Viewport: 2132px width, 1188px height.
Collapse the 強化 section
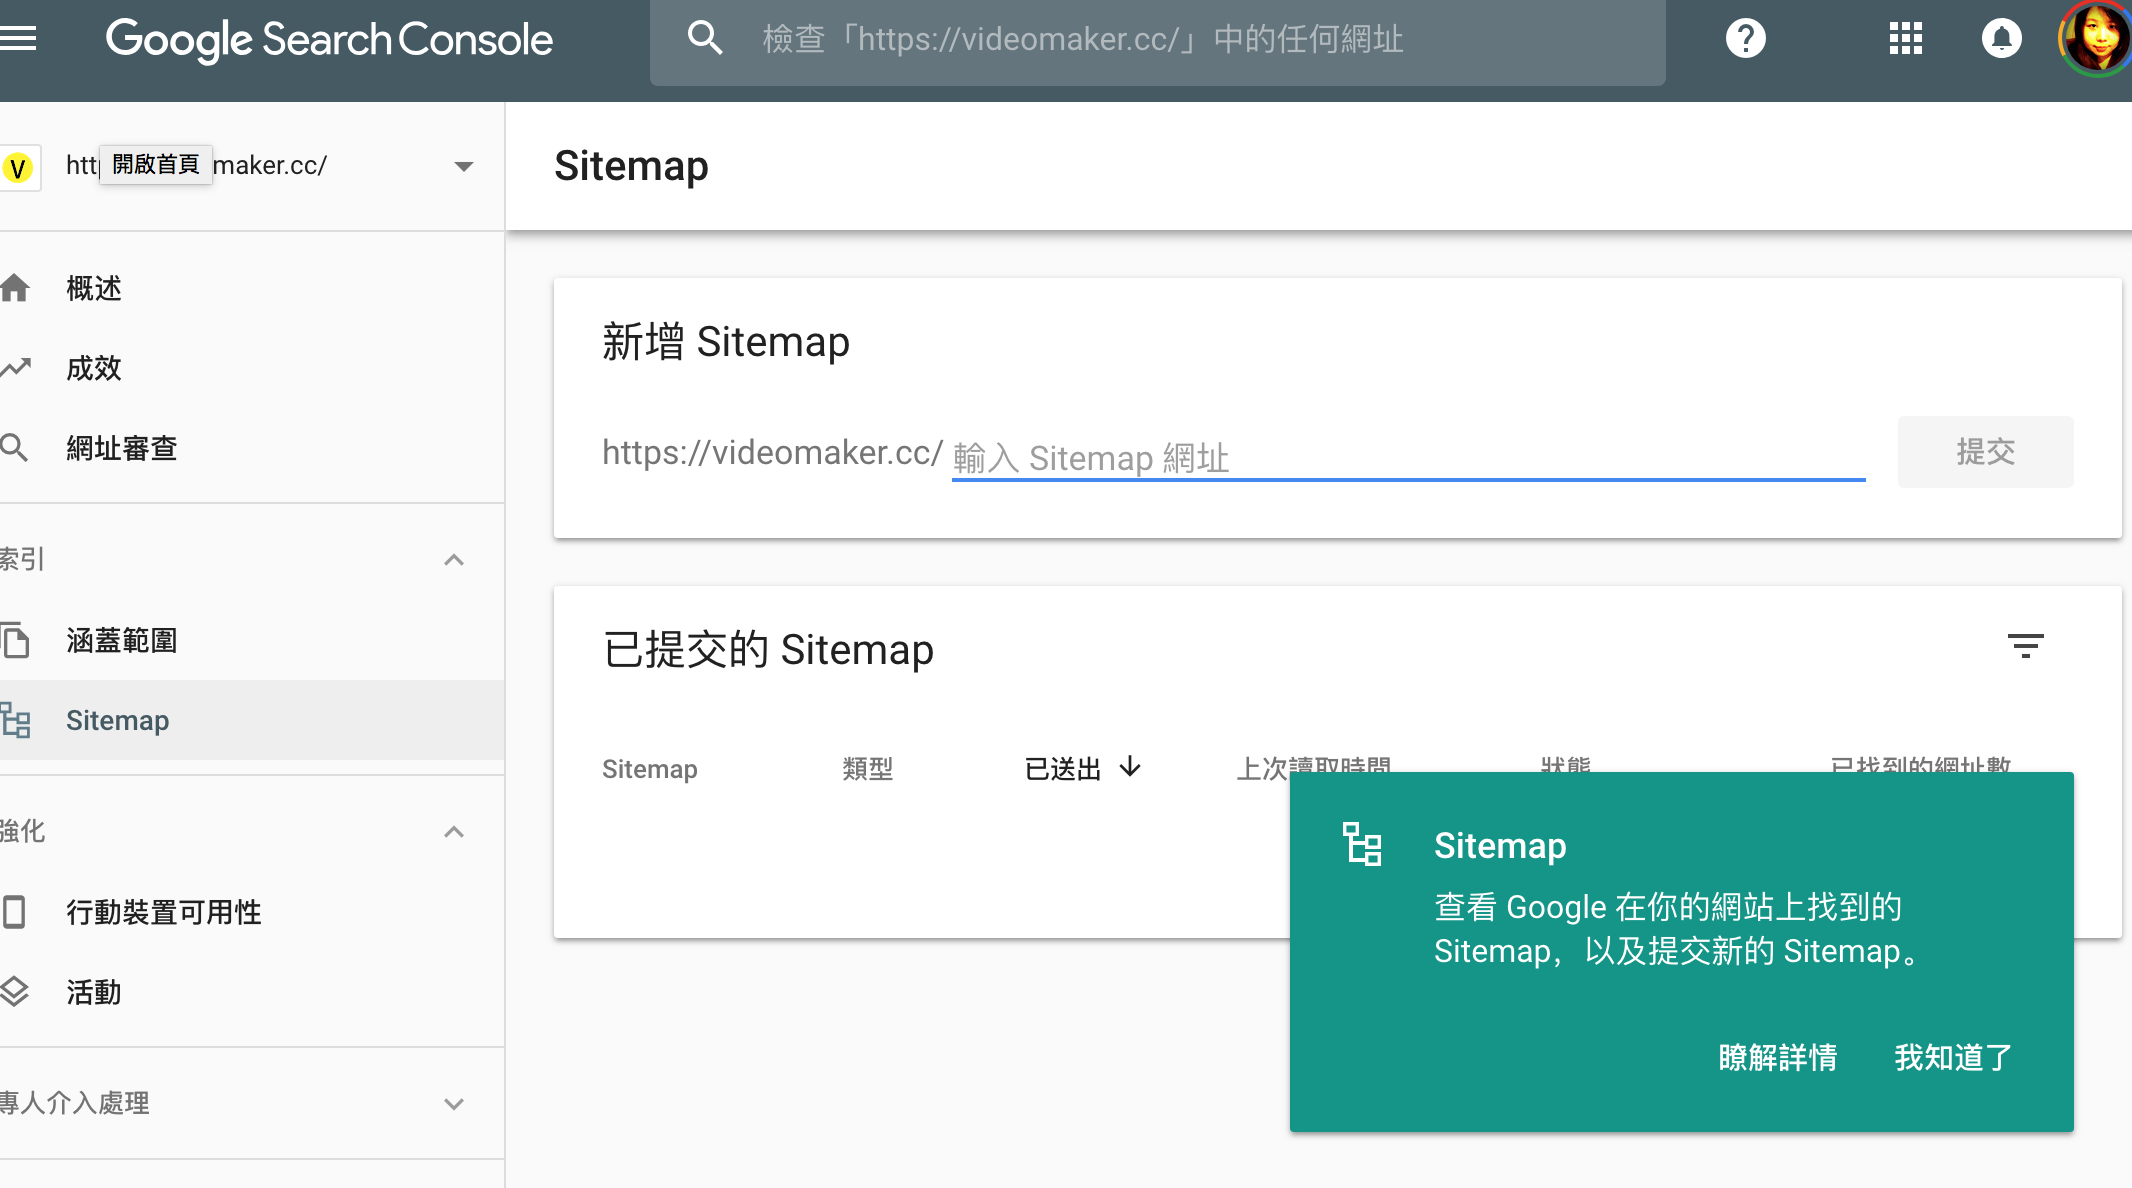point(454,832)
